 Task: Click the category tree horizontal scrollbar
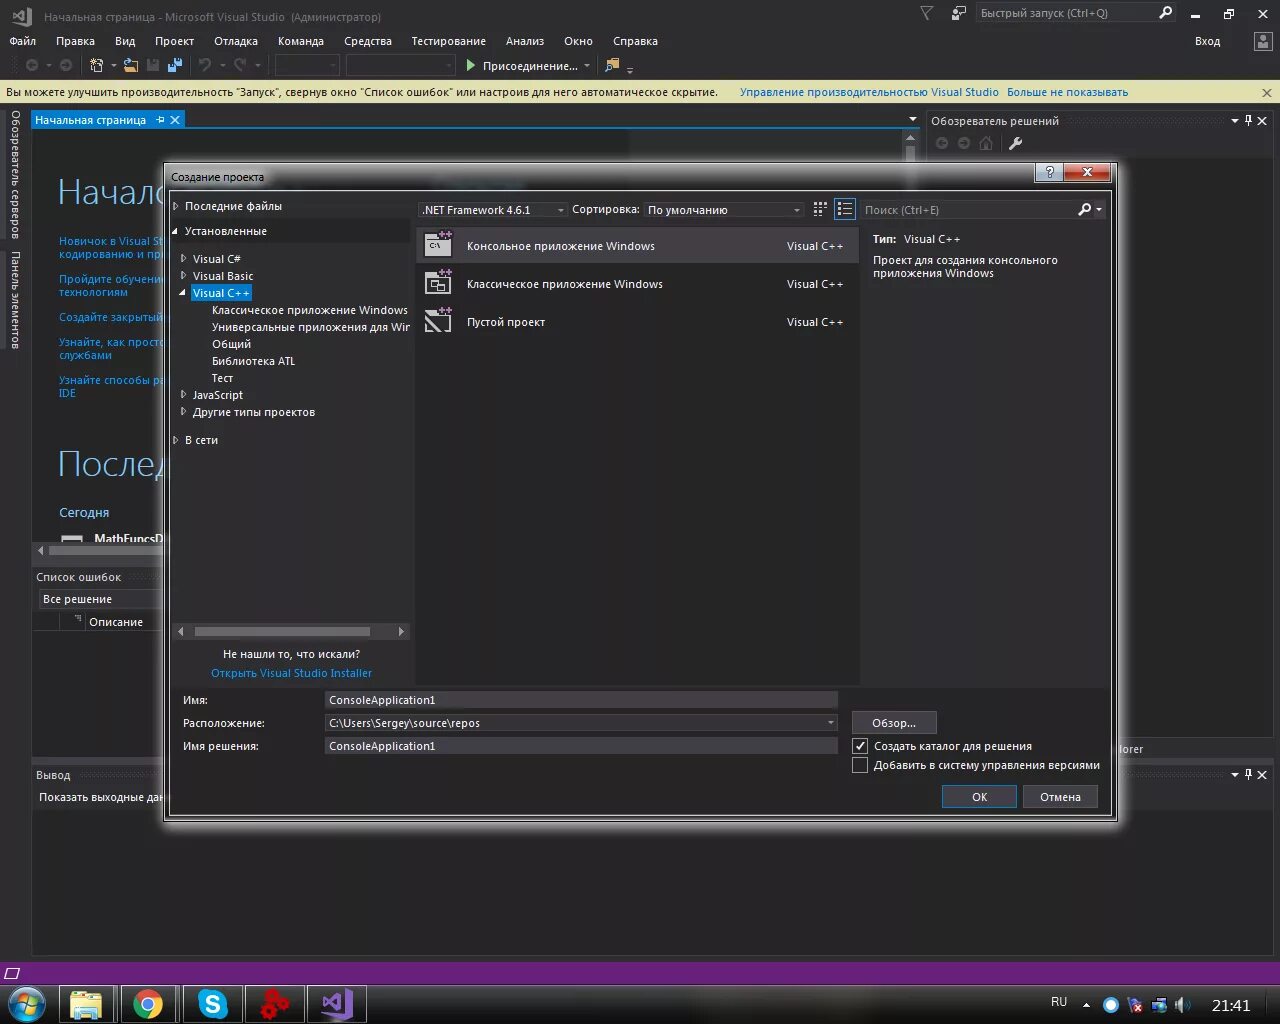coord(282,631)
